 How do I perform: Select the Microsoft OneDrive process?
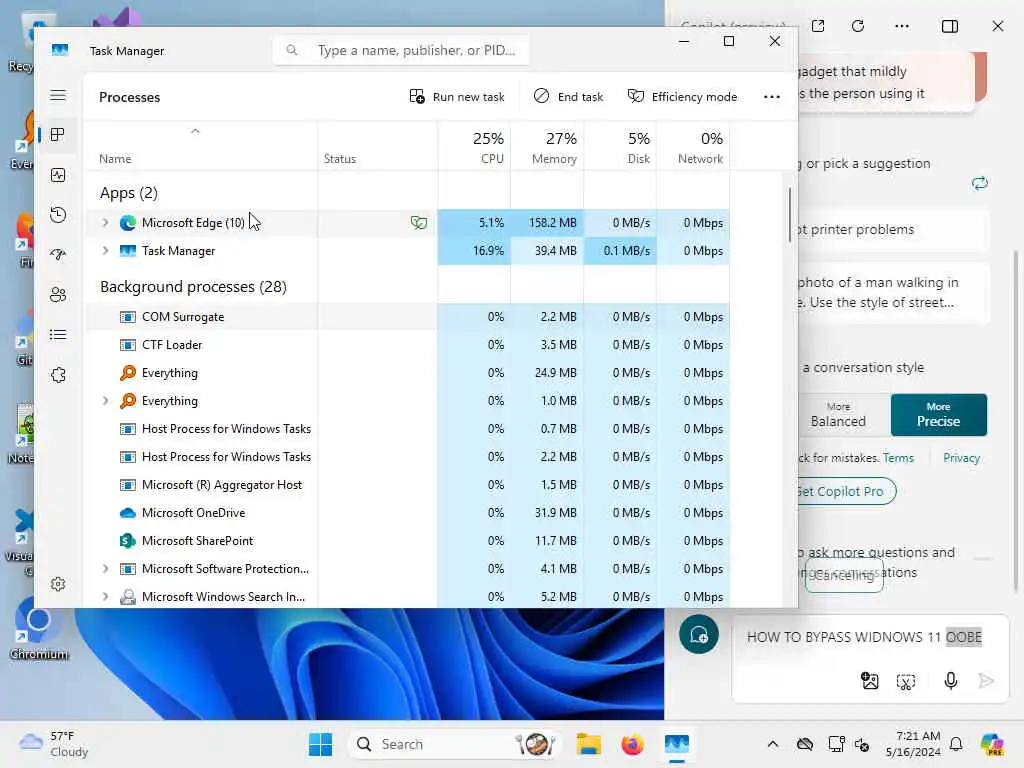pos(408,513)
